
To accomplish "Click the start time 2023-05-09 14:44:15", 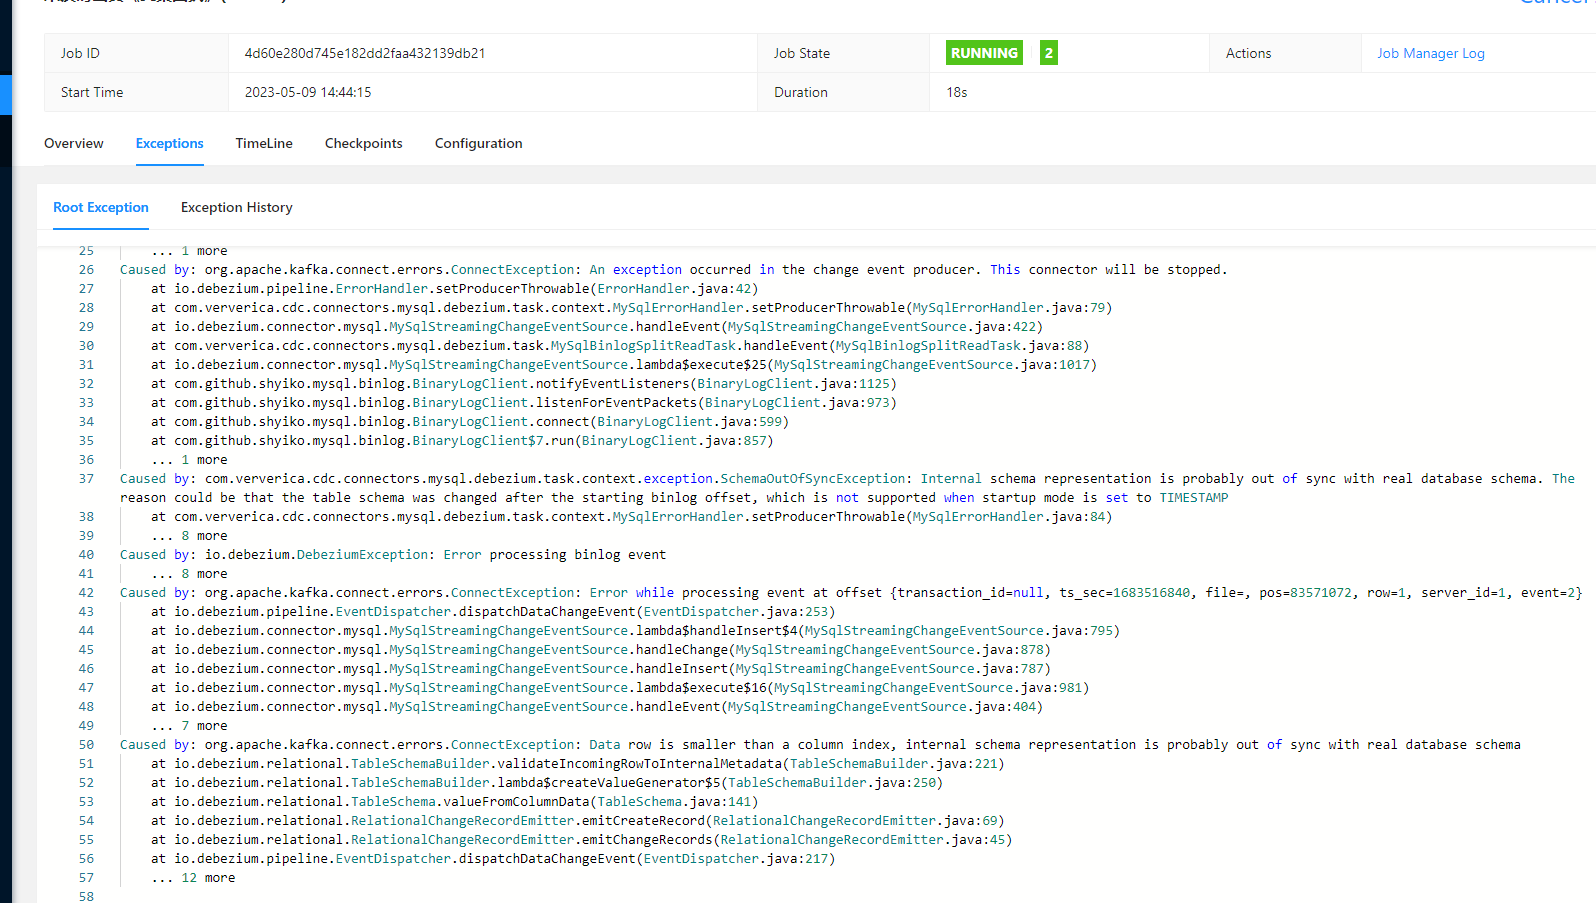I will [x=308, y=92].
